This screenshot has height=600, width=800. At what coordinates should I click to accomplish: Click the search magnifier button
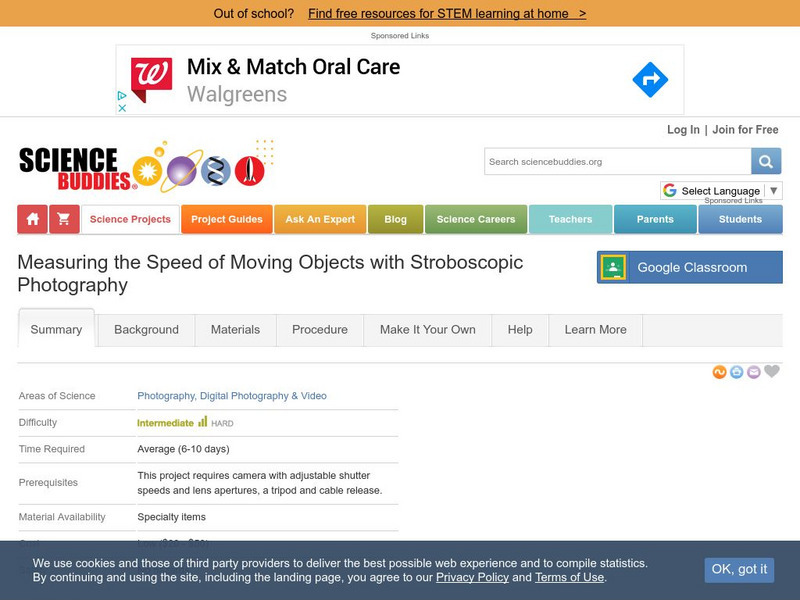(766, 162)
